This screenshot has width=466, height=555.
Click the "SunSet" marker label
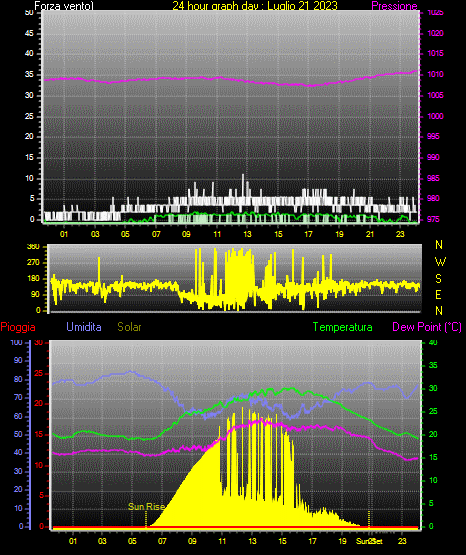[369, 541]
